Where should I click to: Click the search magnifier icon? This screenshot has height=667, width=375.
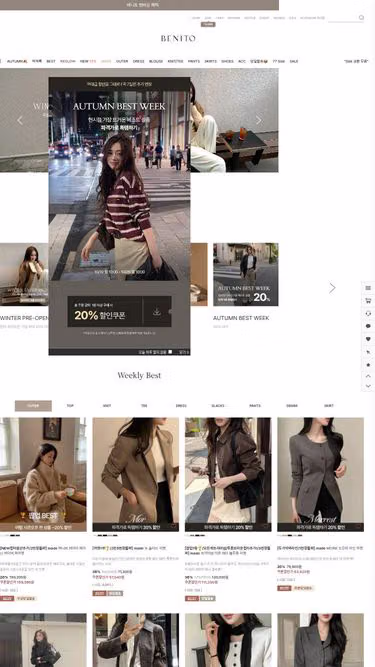[x=361, y=17]
